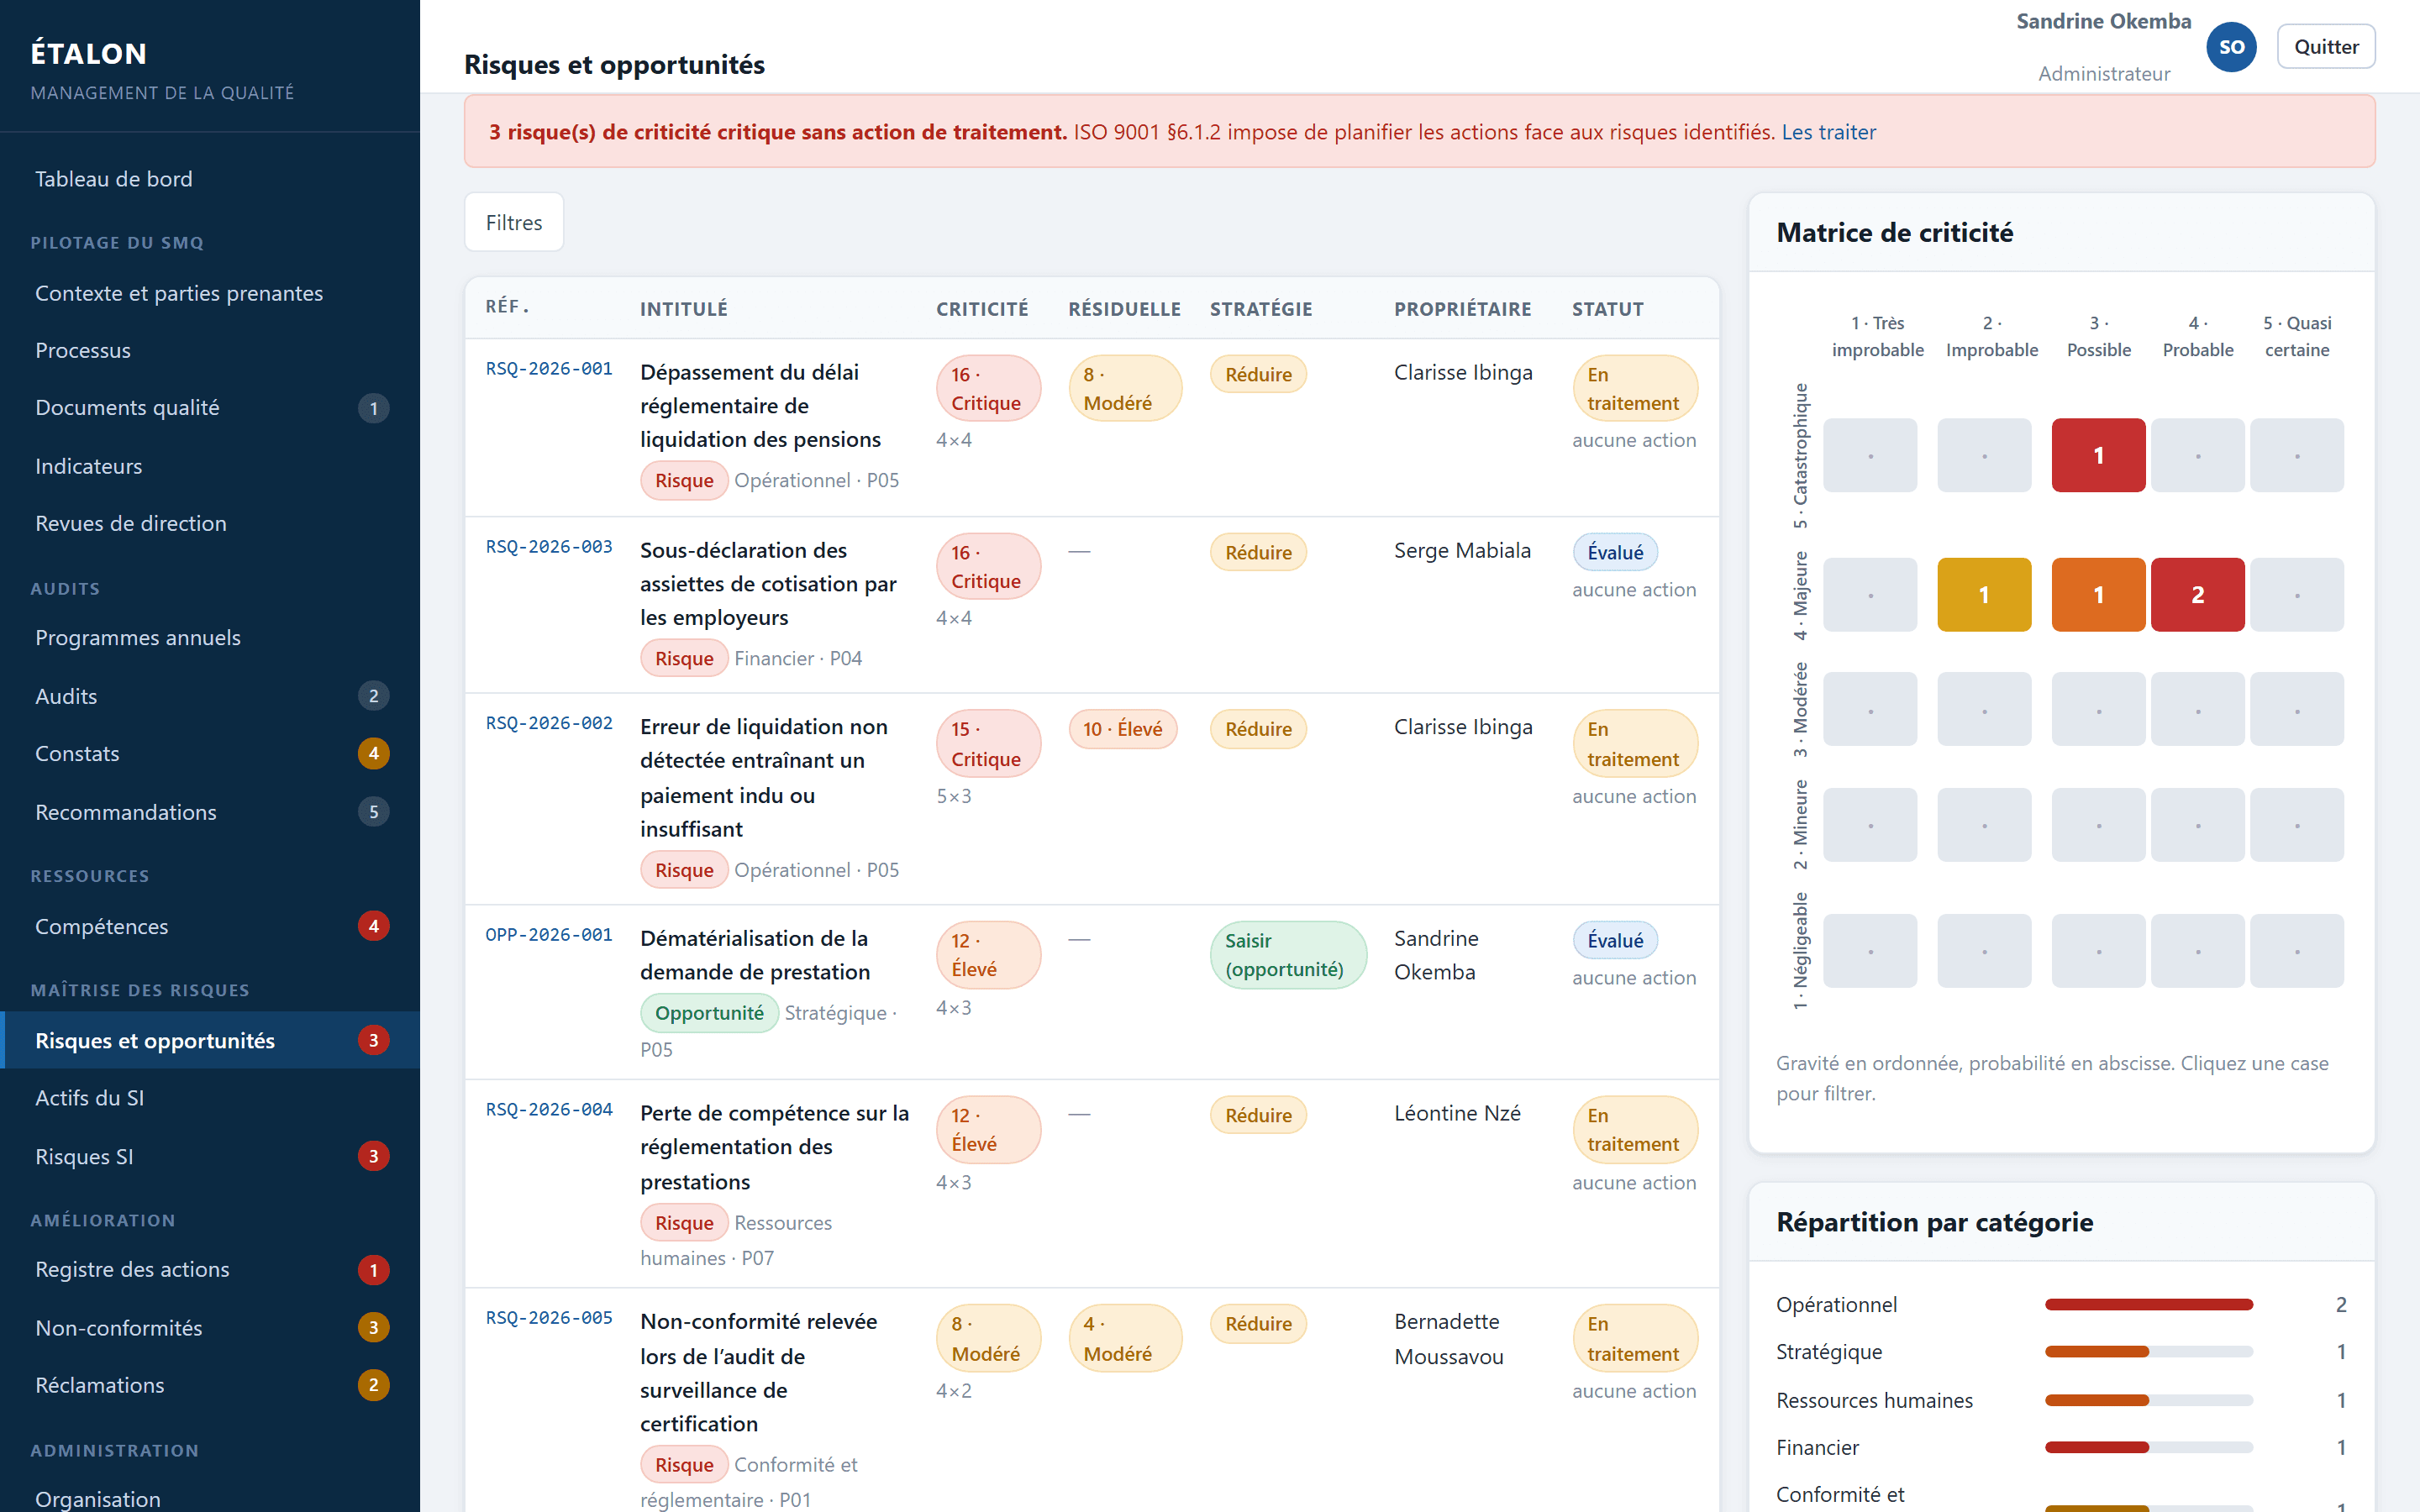The image size is (2420, 1512).
Task: Open Audits menu entry
Action: point(210,696)
